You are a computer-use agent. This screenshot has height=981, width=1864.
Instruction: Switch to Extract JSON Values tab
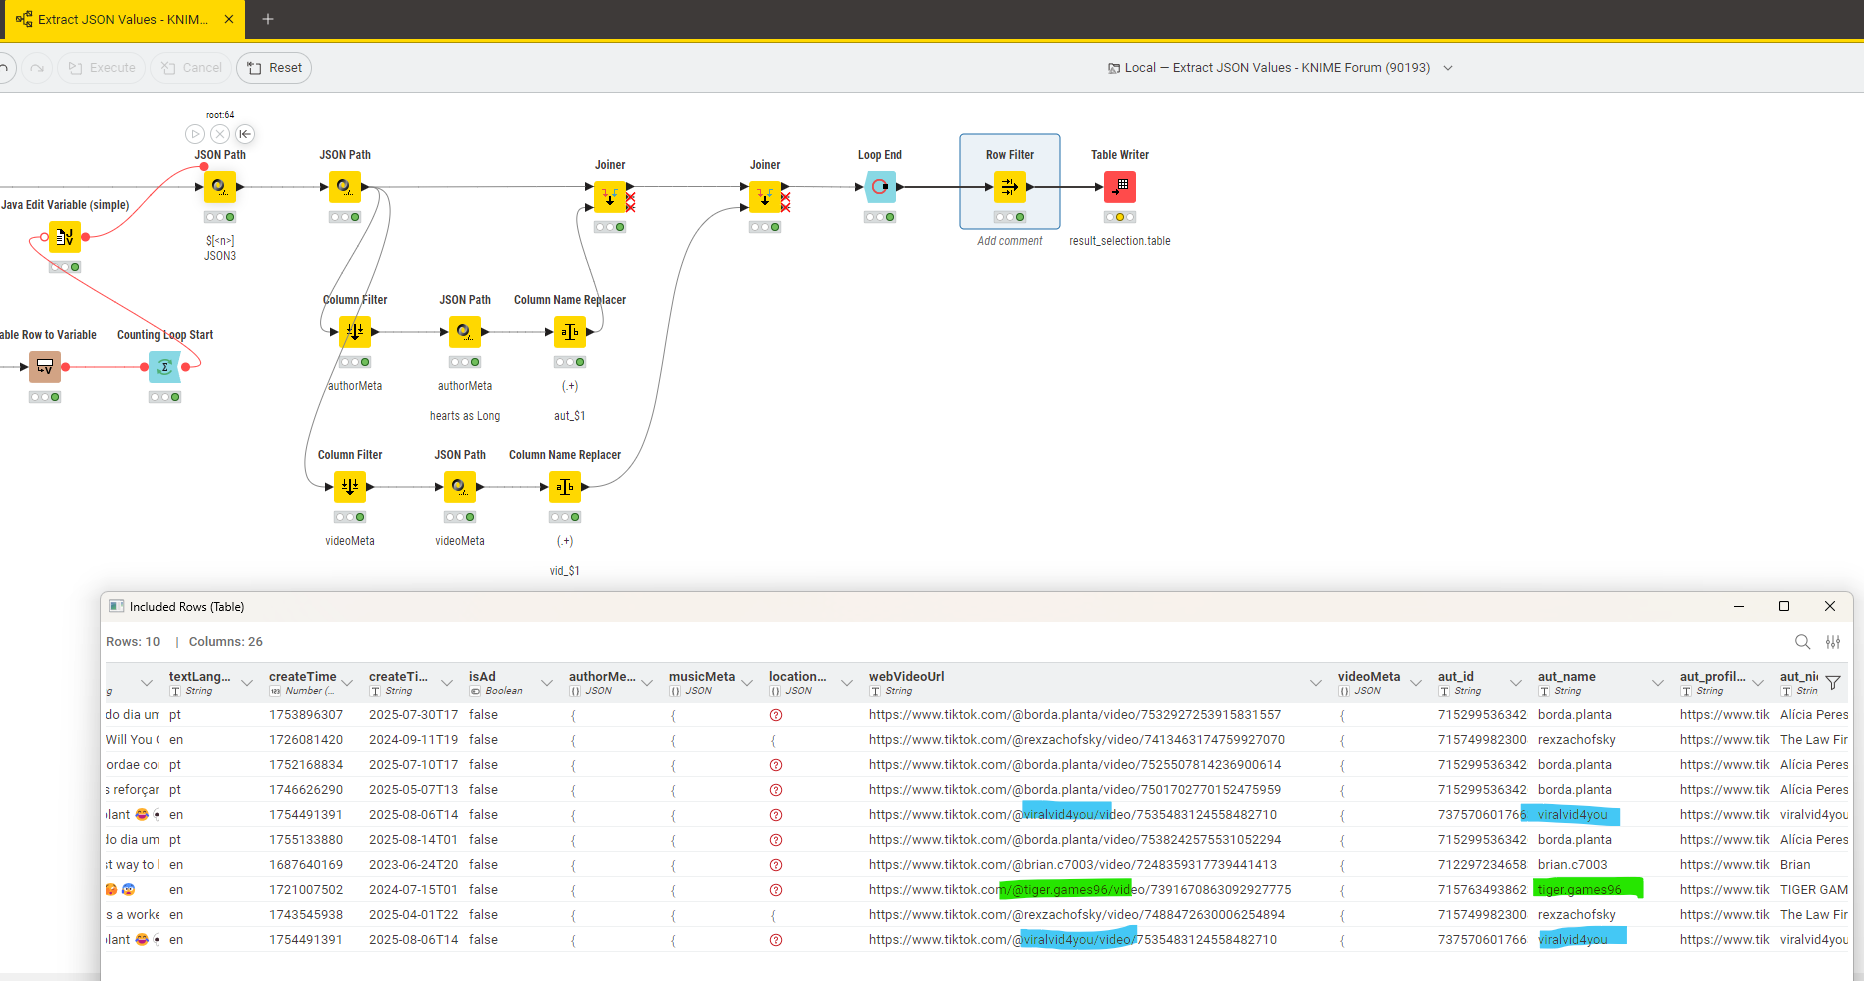(x=115, y=19)
